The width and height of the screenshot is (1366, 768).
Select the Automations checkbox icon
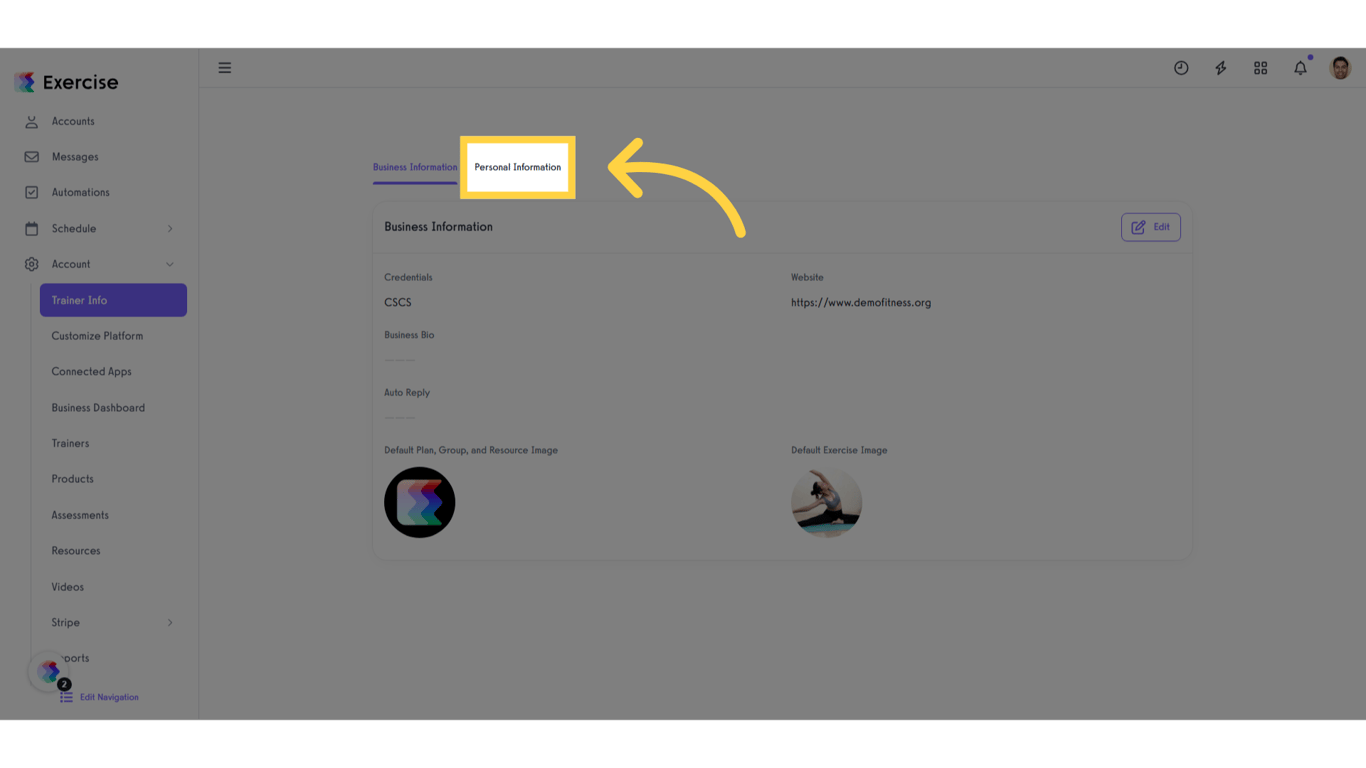[33, 192]
